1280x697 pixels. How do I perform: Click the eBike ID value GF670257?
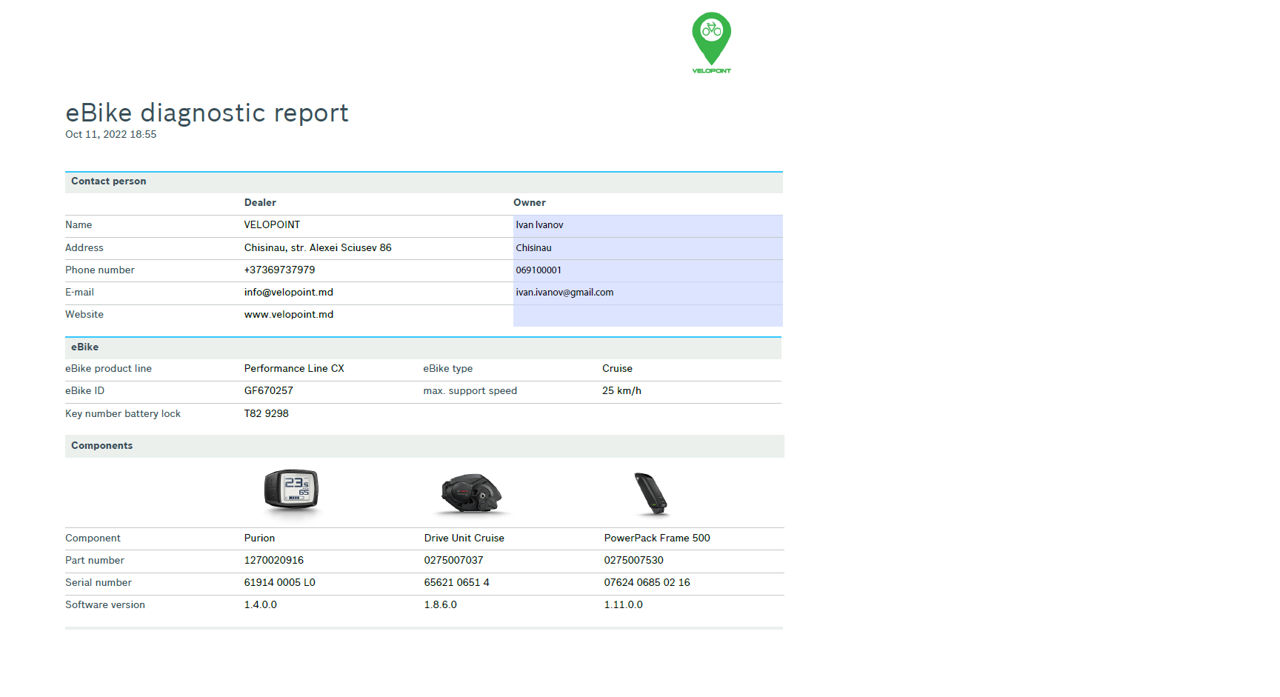pos(269,391)
